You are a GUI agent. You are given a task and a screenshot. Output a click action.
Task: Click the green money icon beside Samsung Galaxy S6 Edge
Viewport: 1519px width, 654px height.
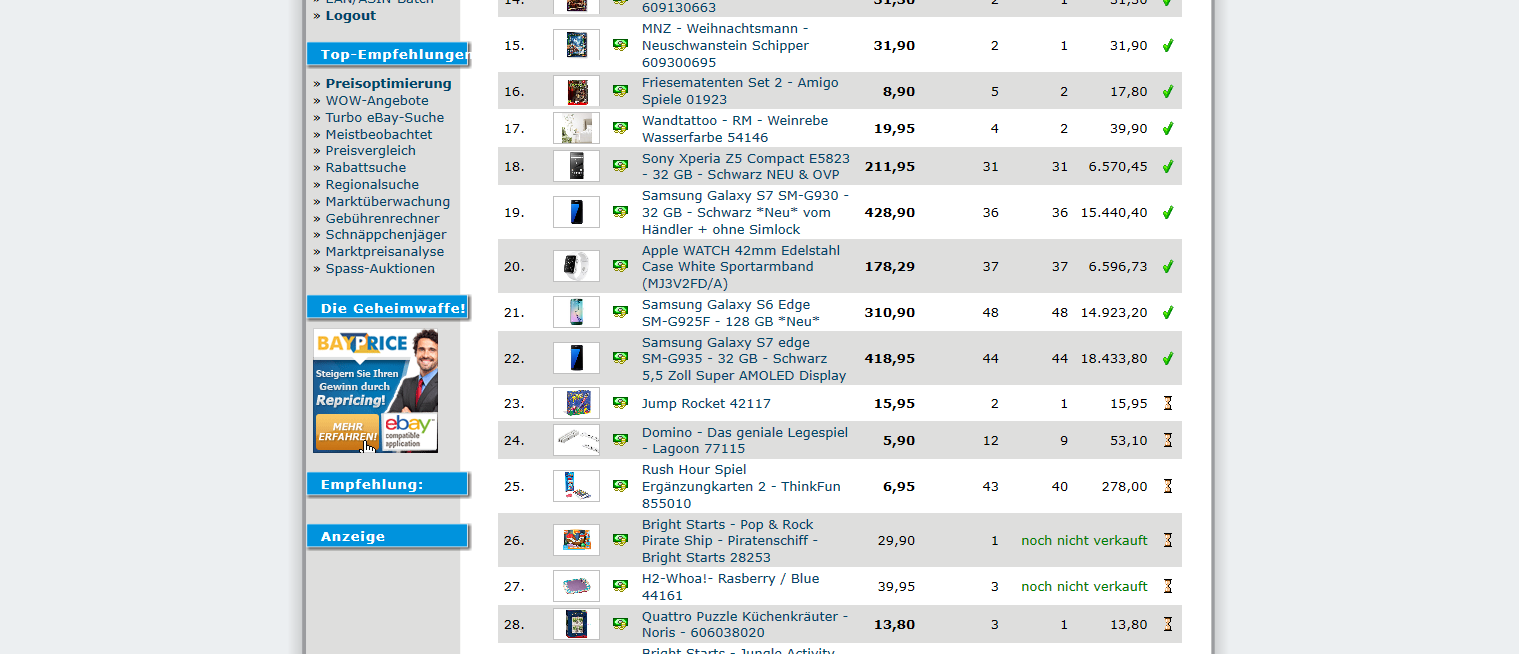point(620,312)
